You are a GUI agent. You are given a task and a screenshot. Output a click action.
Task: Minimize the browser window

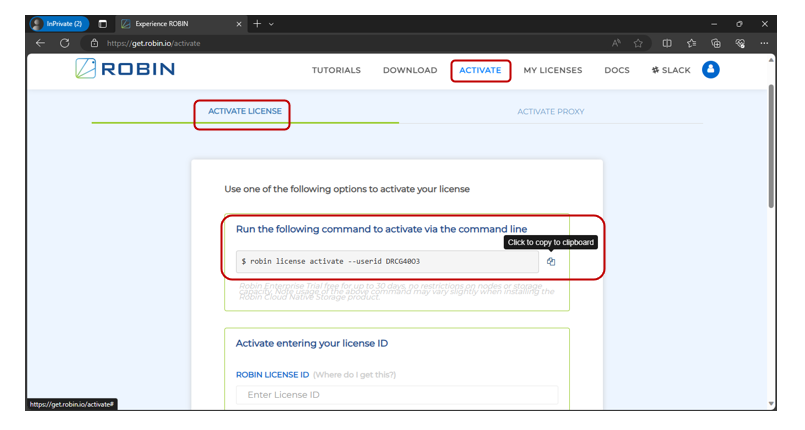pos(714,24)
